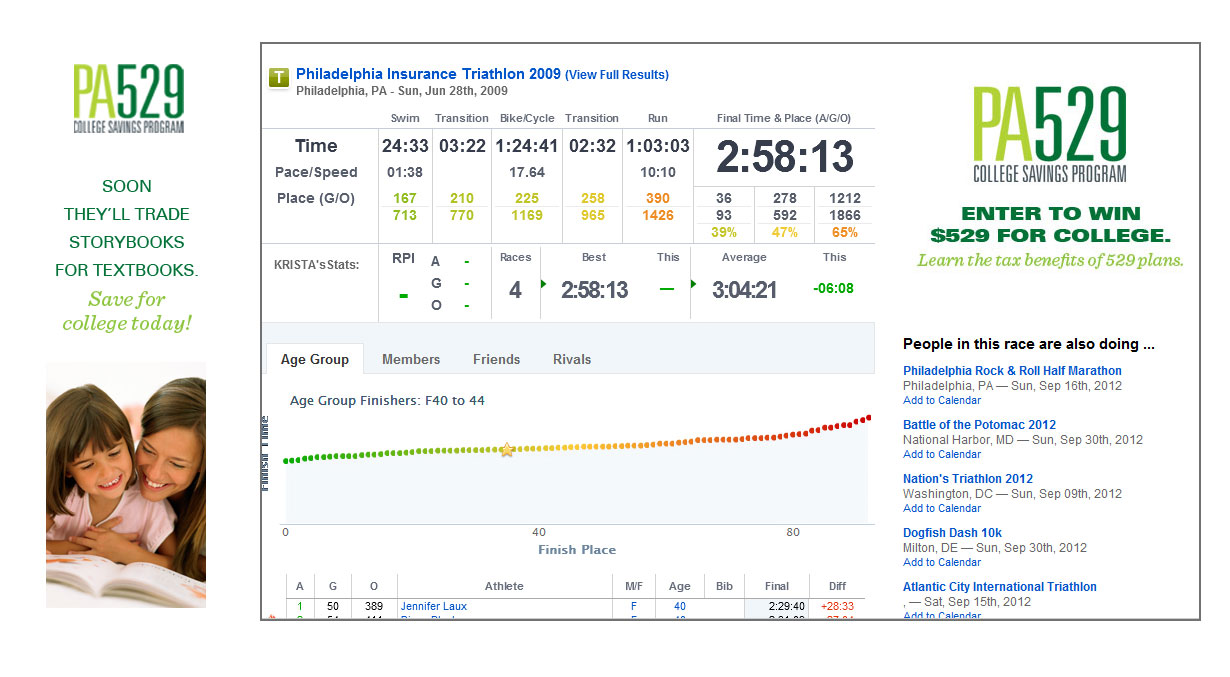Image resolution: width=1230 pixels, height=677 pixels.
Task: Click the green -06:08 difference value
Action: point(834,289)
